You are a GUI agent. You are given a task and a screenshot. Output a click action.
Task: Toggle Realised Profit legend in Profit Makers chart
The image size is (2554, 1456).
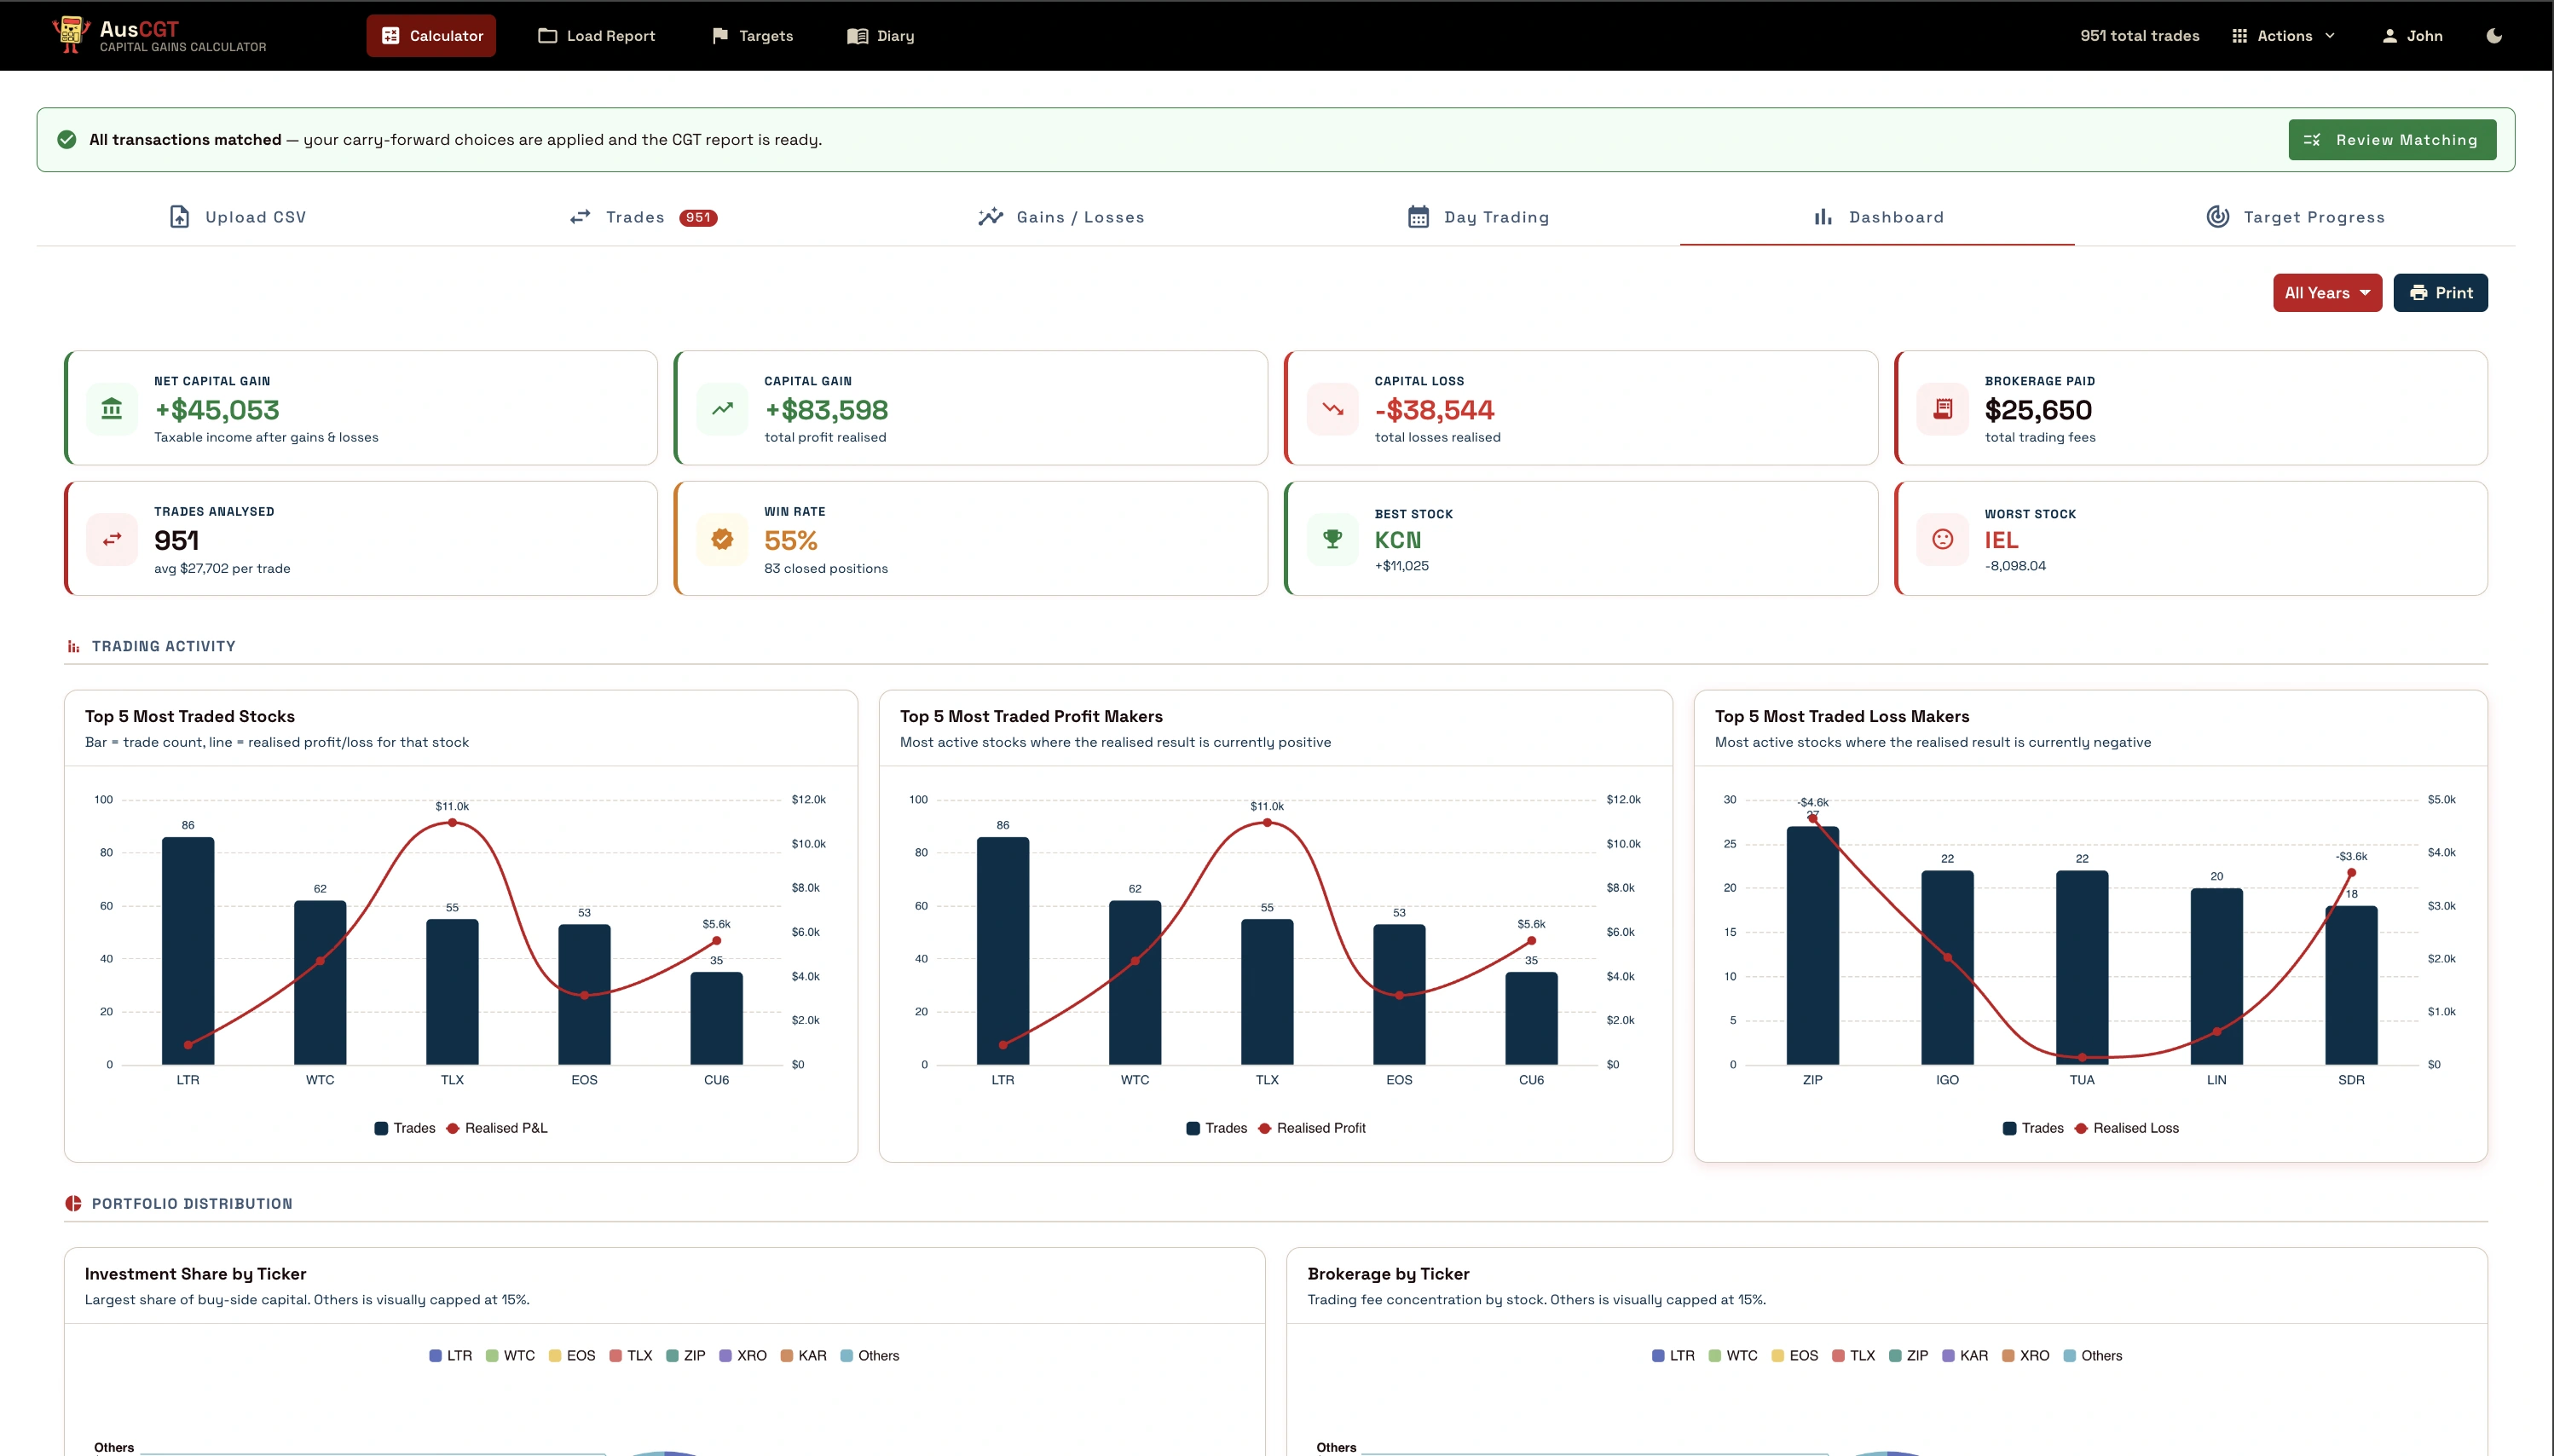(1312, 1128)
